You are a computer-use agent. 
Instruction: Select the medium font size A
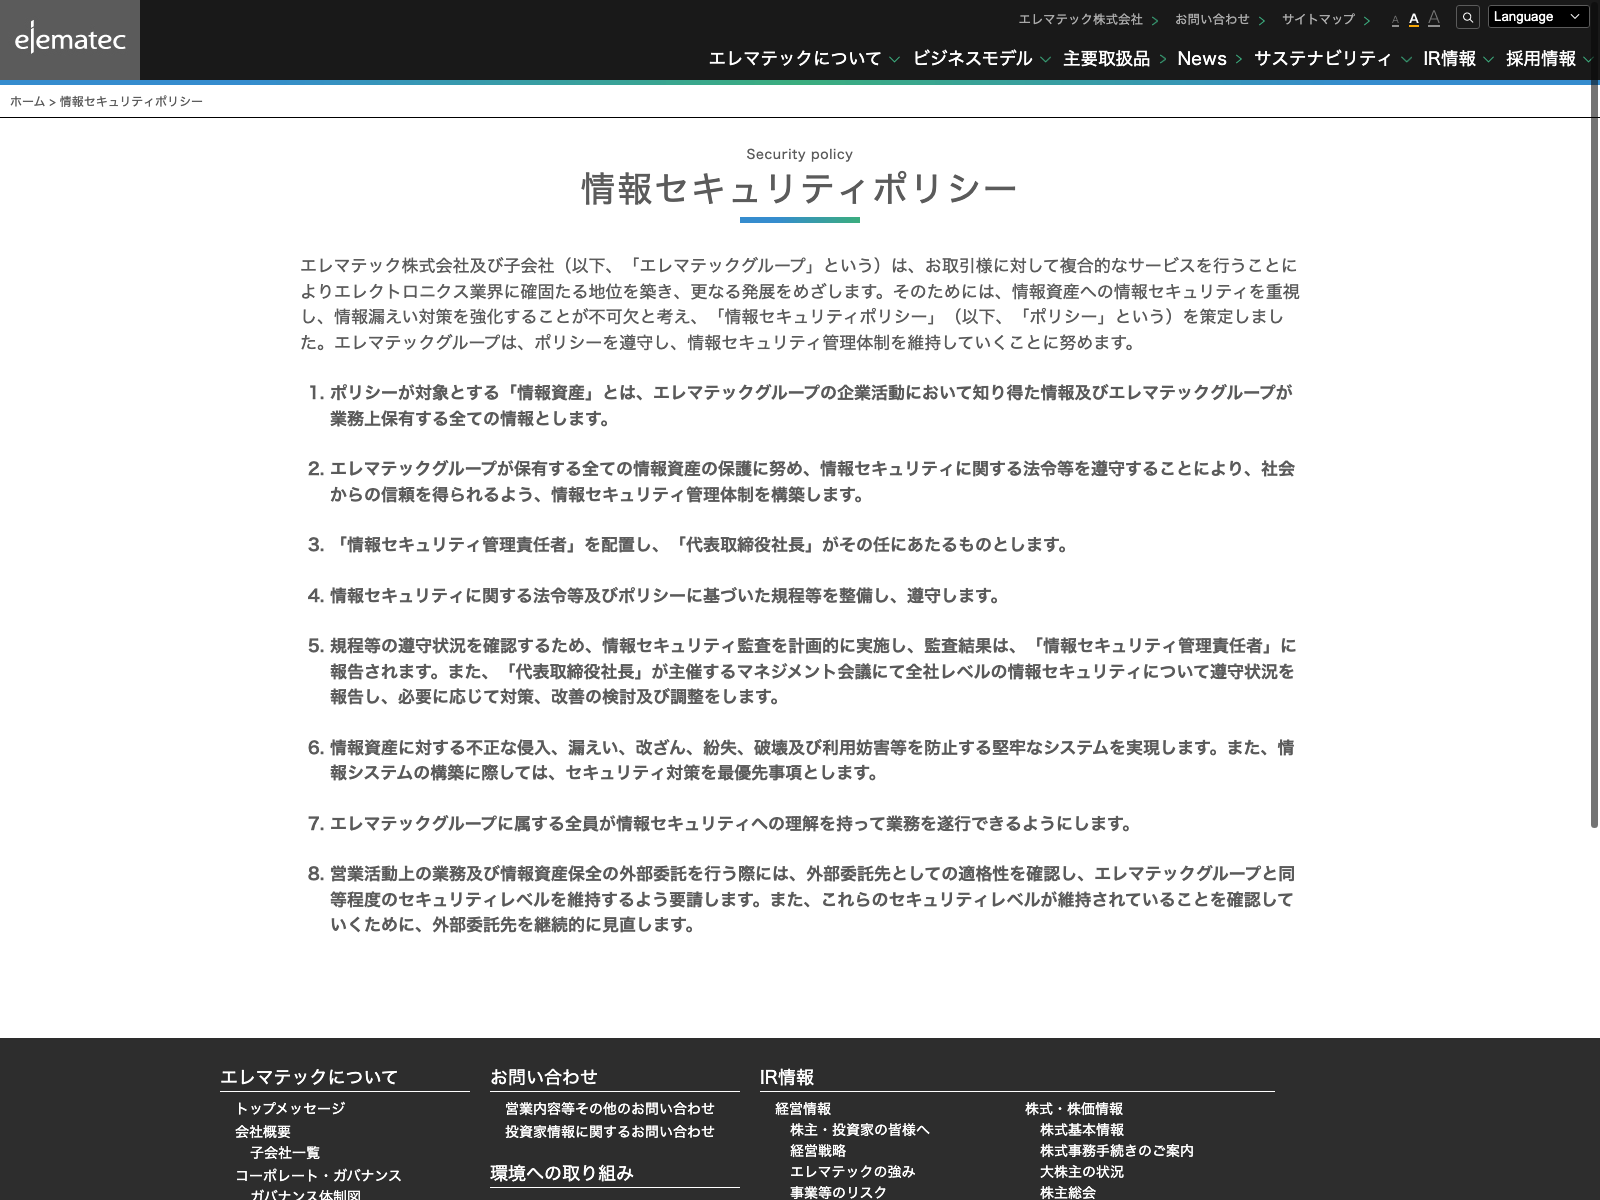(1414, 19)
